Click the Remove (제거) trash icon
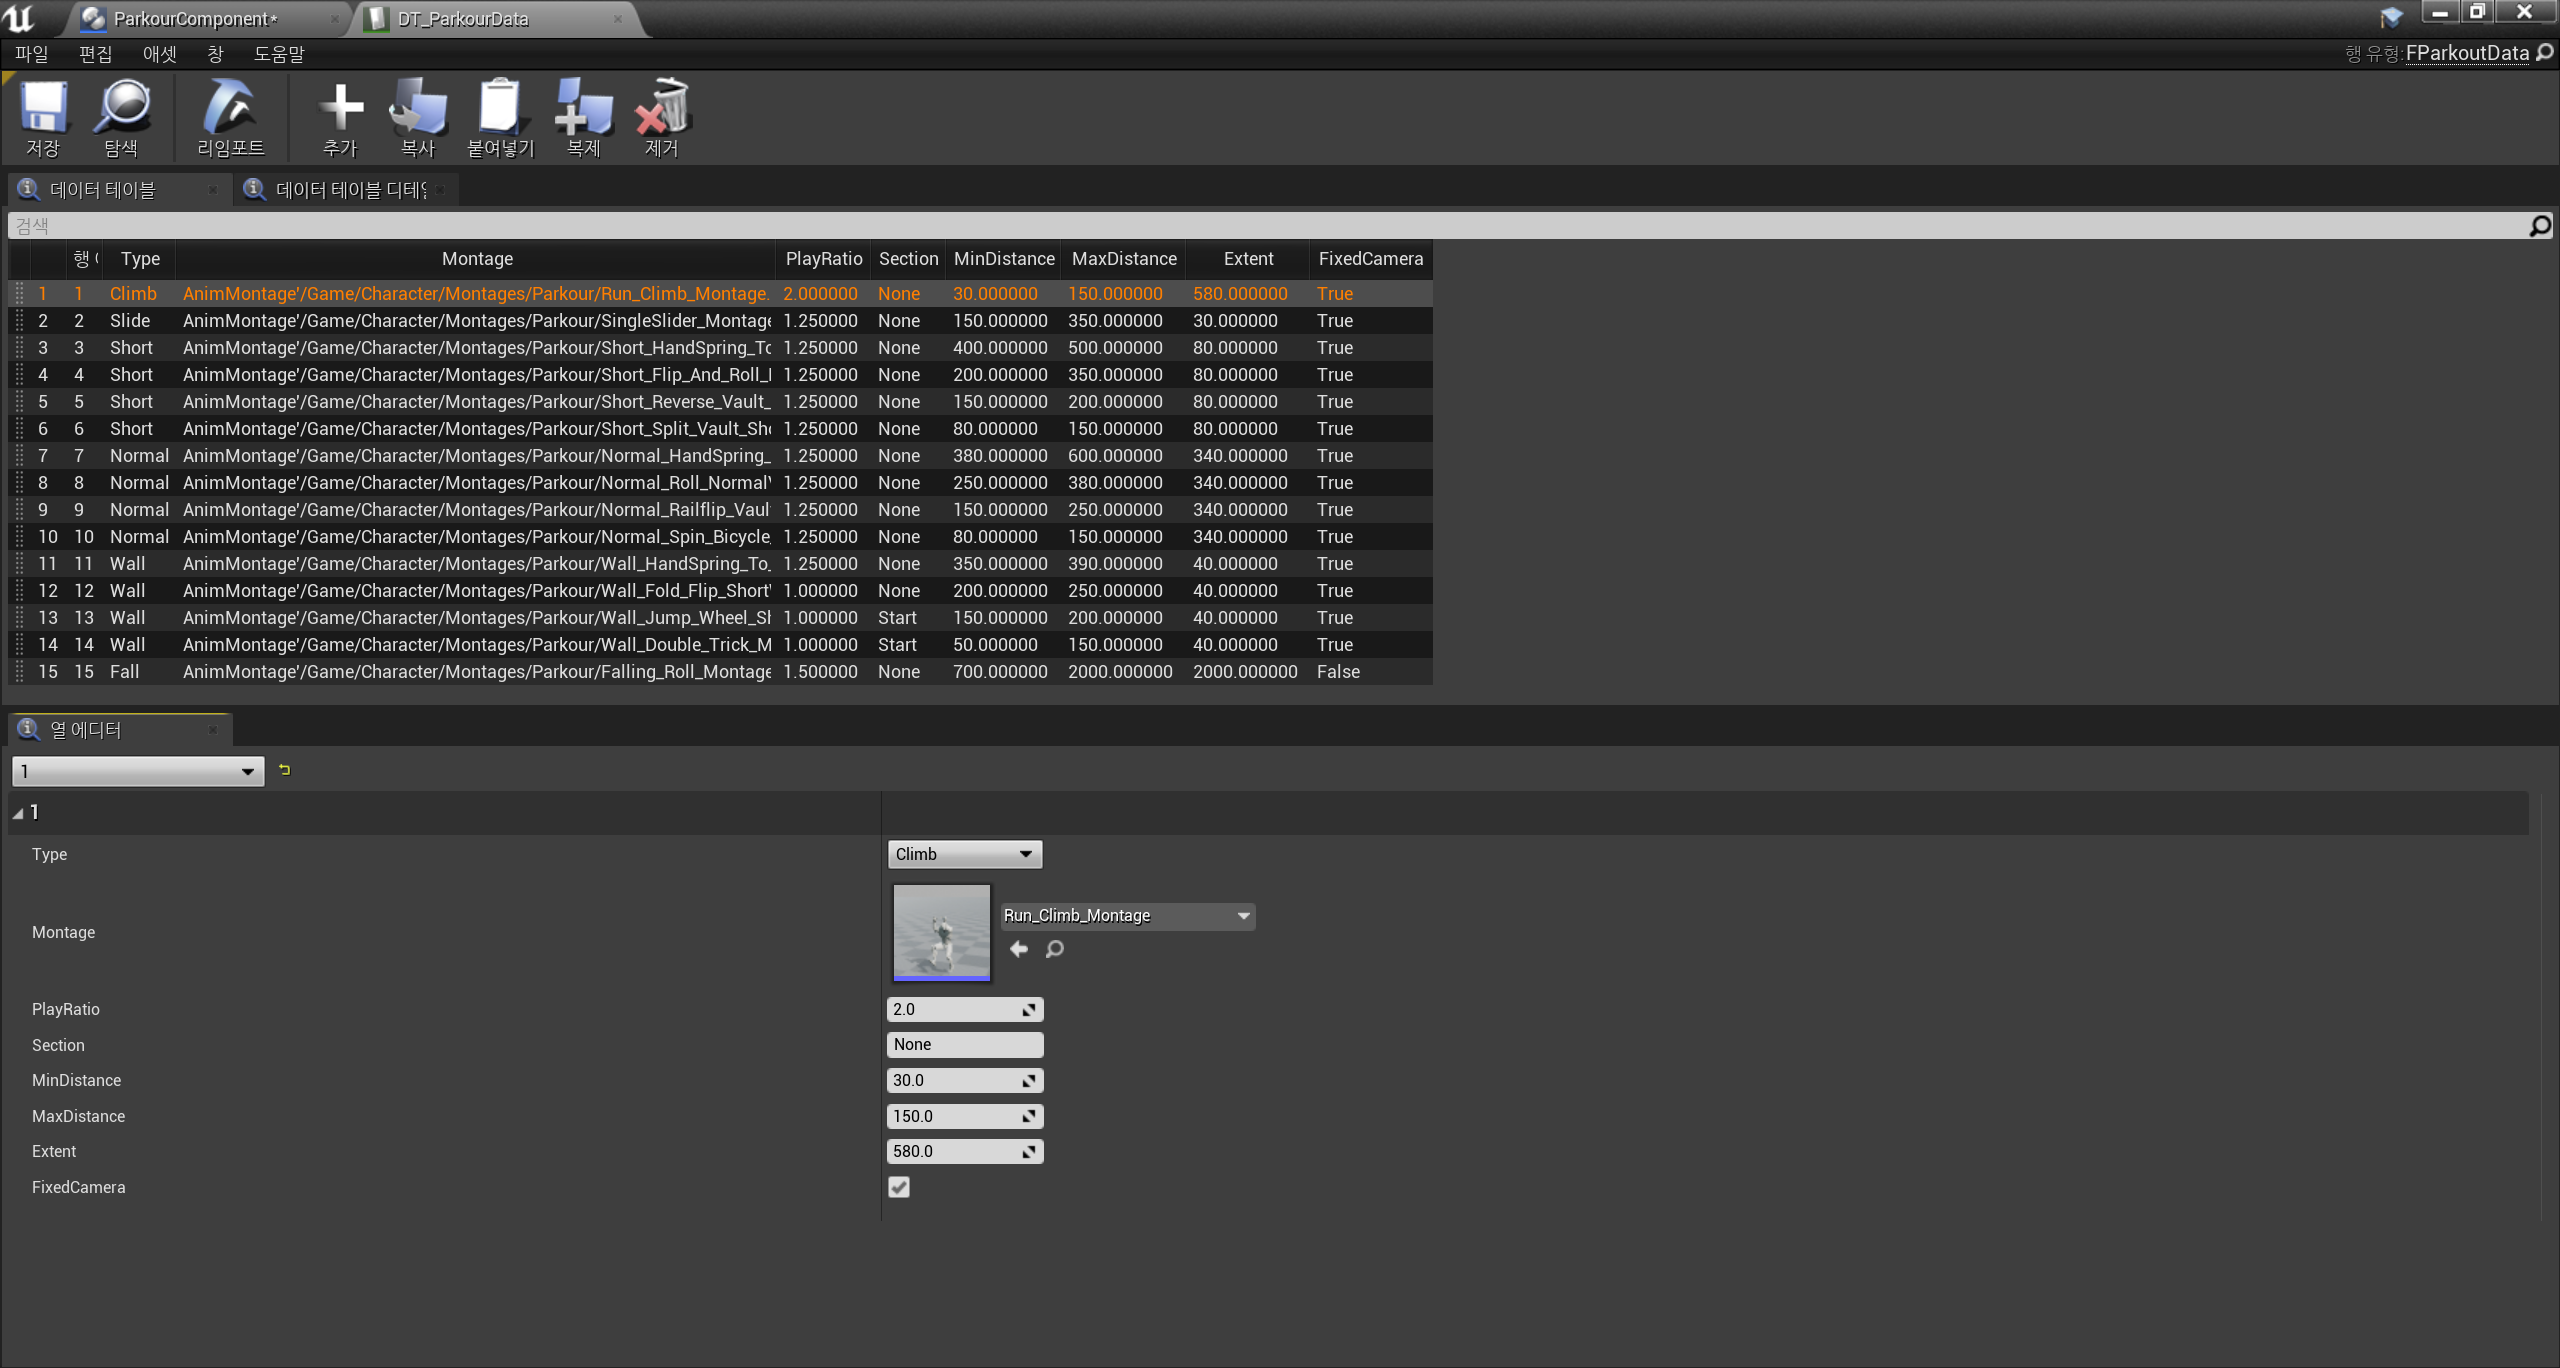The width and height of the screenshot is (2560, 1368). (662, 108)
